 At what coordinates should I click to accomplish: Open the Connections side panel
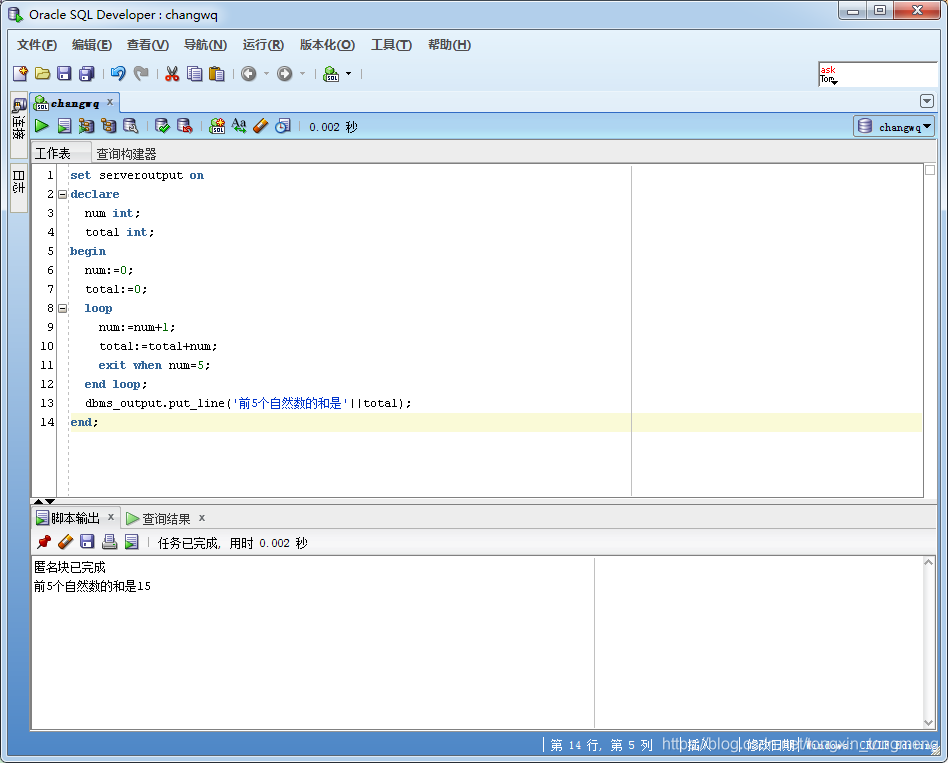click(19, 125)
